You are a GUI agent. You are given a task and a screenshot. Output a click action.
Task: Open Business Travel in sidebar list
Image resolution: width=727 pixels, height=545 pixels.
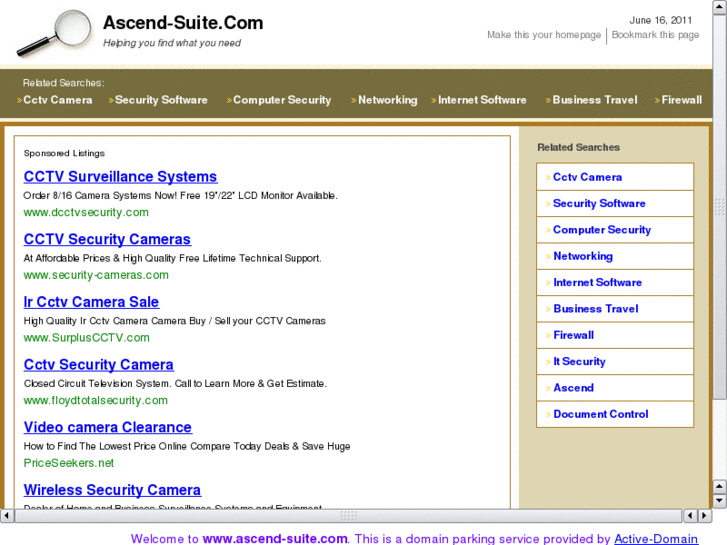(596, 309)
